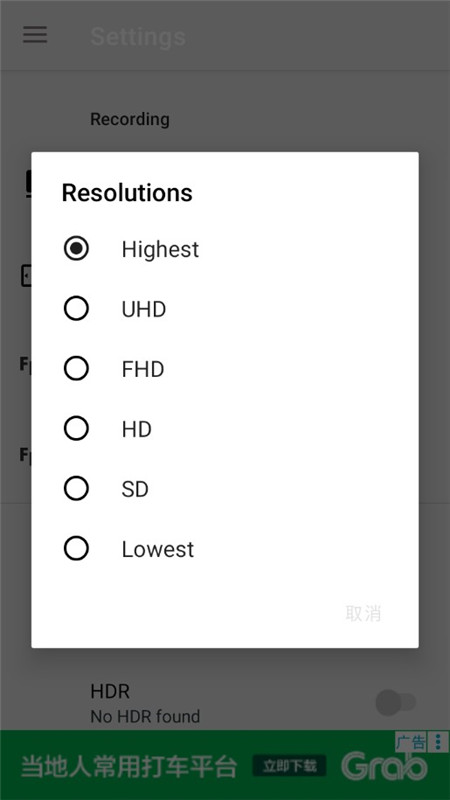Tap the Lowest option label text

point(158,549)
